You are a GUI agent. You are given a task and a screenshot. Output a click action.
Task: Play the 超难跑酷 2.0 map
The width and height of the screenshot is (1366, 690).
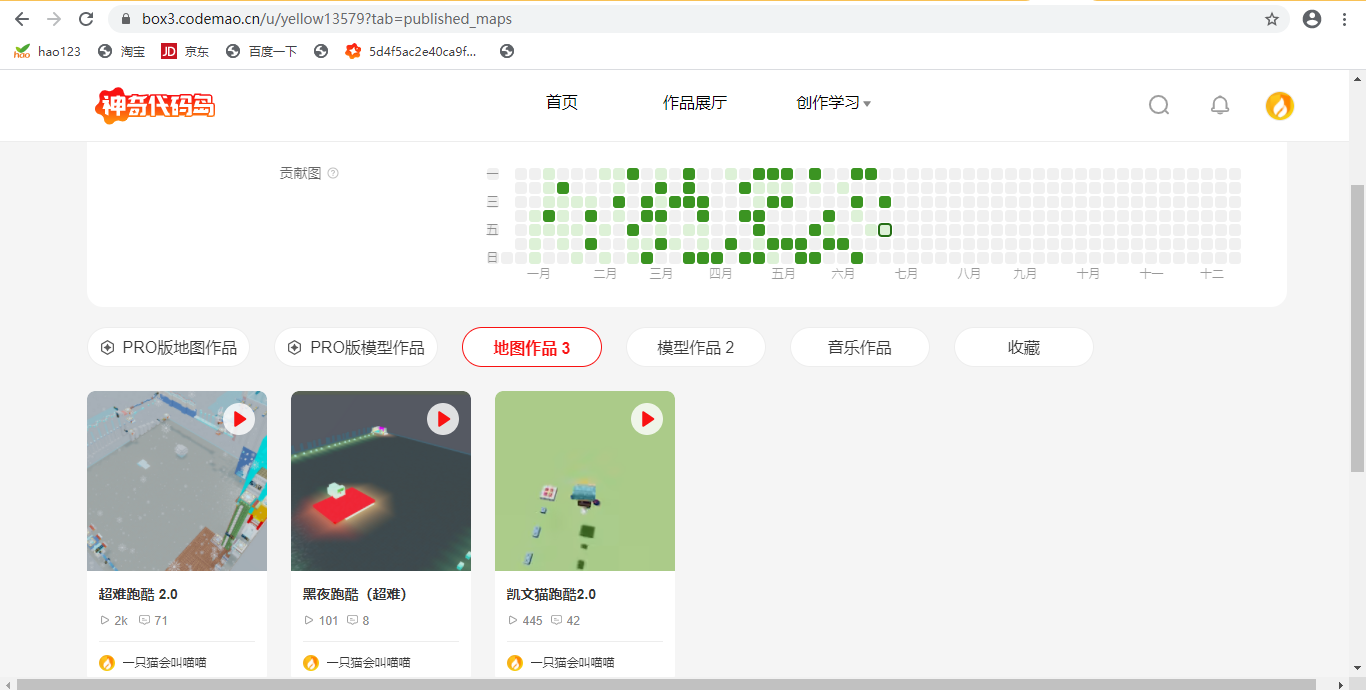pos(239,419)
